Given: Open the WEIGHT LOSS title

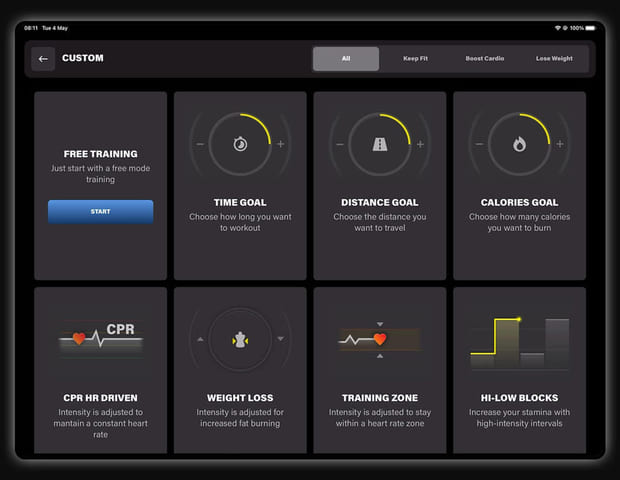Looking at the screenshot, I should click(240, 398).
